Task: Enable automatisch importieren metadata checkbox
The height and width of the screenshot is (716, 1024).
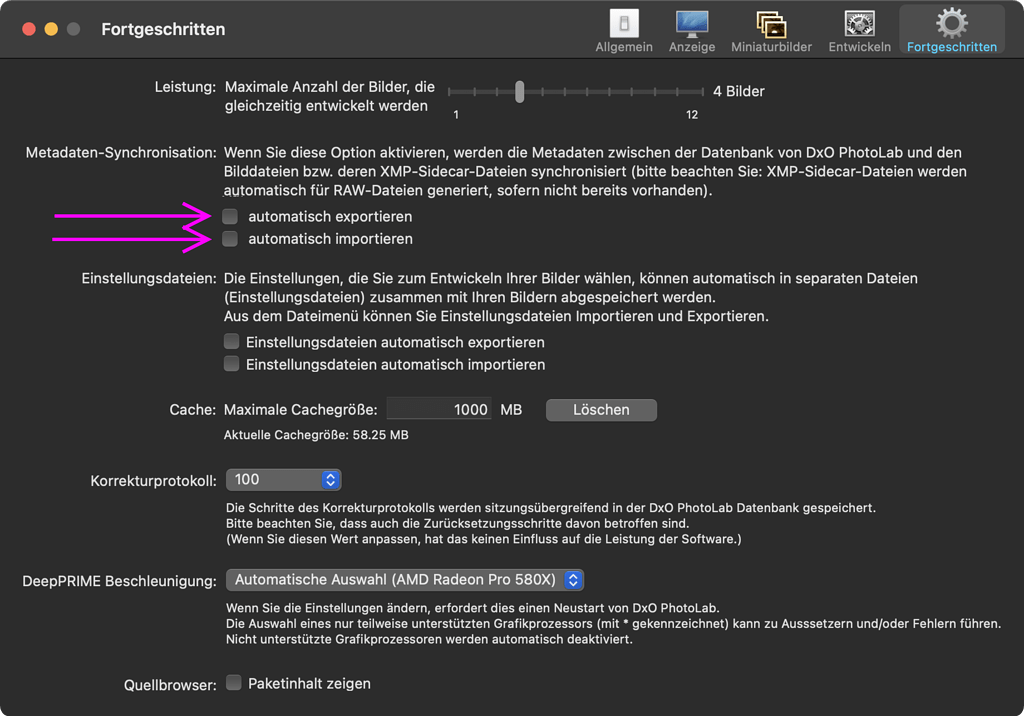Action: click(230, 238)
